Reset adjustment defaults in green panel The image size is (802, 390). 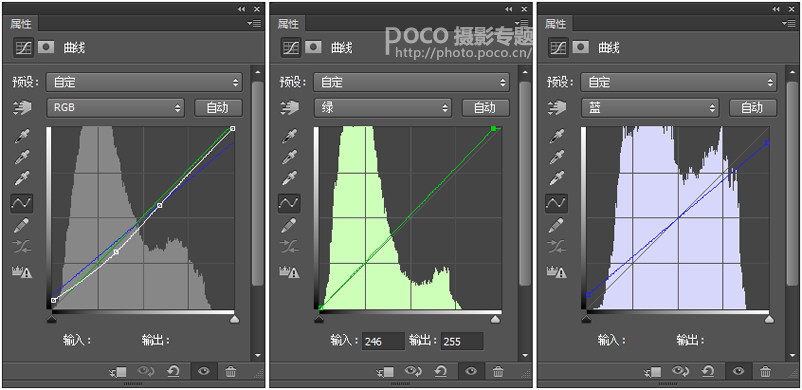coord(440,371)
